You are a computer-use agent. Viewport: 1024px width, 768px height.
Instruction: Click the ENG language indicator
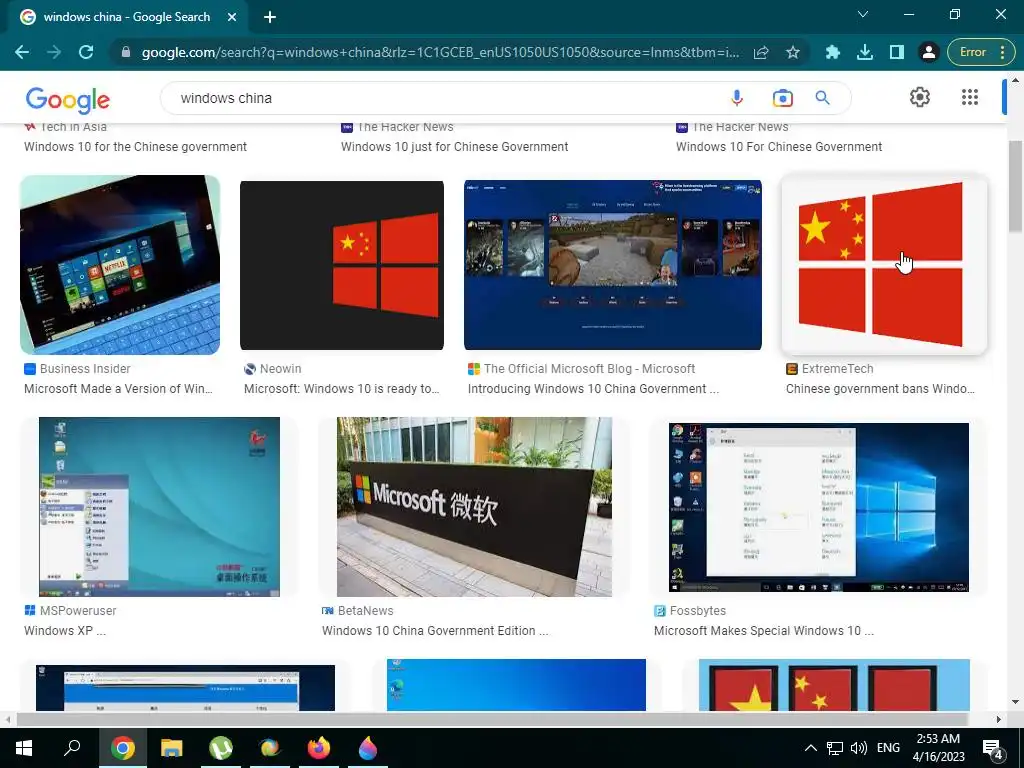pyautogui.click(x=888, y=748)
